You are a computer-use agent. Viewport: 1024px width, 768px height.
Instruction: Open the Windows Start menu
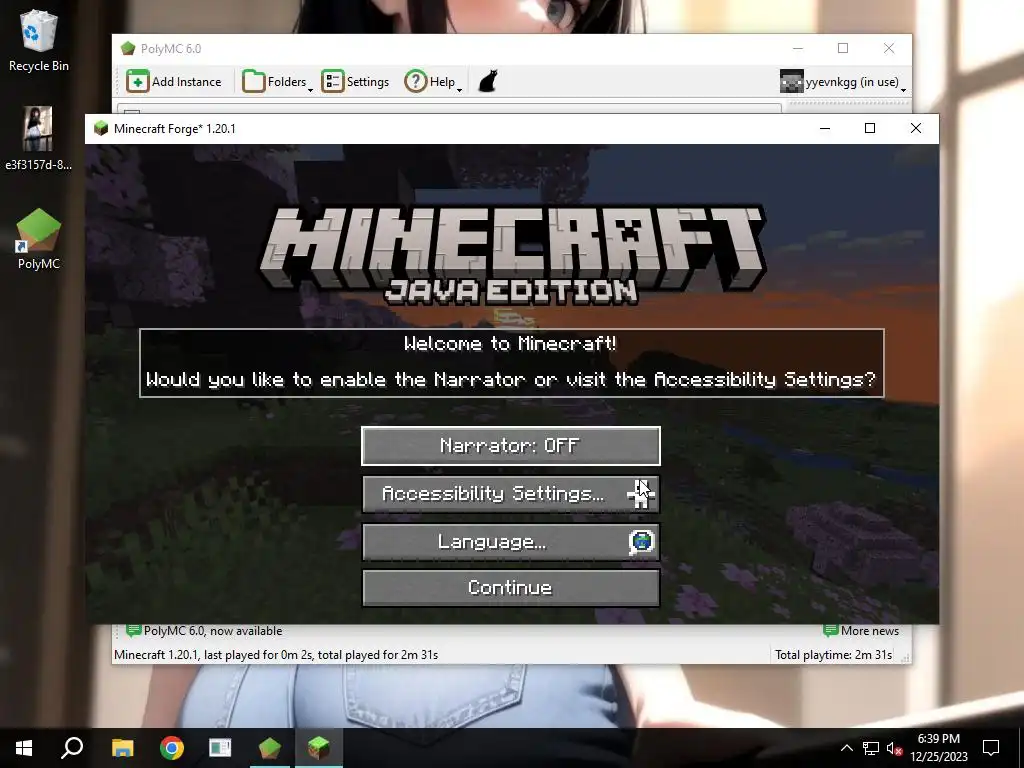tap(24, 748)
